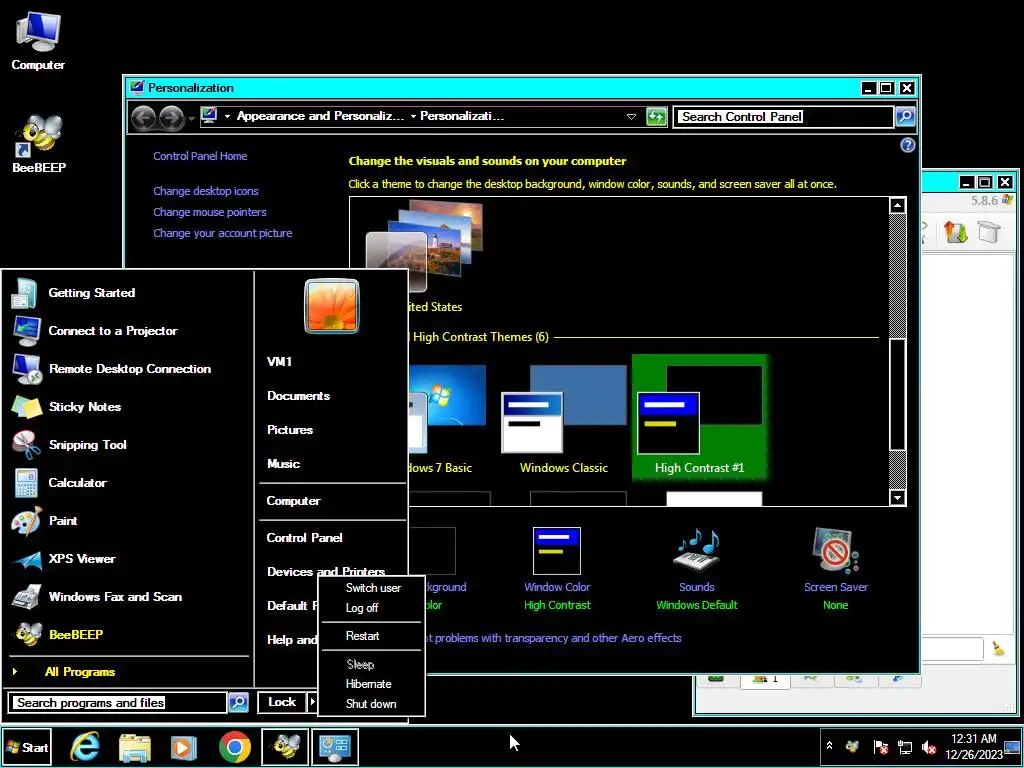This screenshot has height=768, width=1024.
Task: Open the recent pages dropdown next to Forward
Action: point(191,118)
